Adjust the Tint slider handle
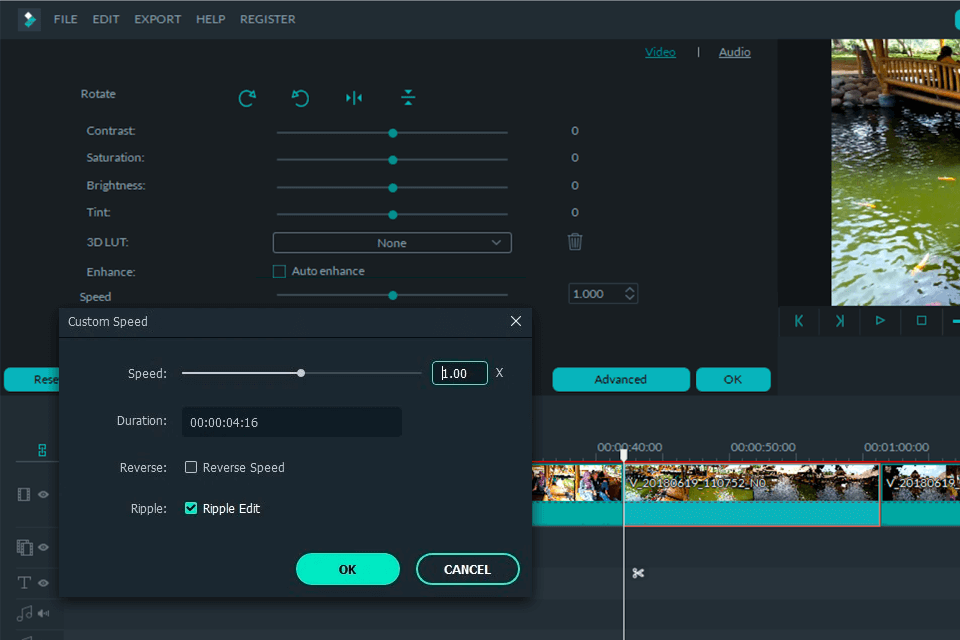Screen dimensions: 960x640 [x=393, y=214]
